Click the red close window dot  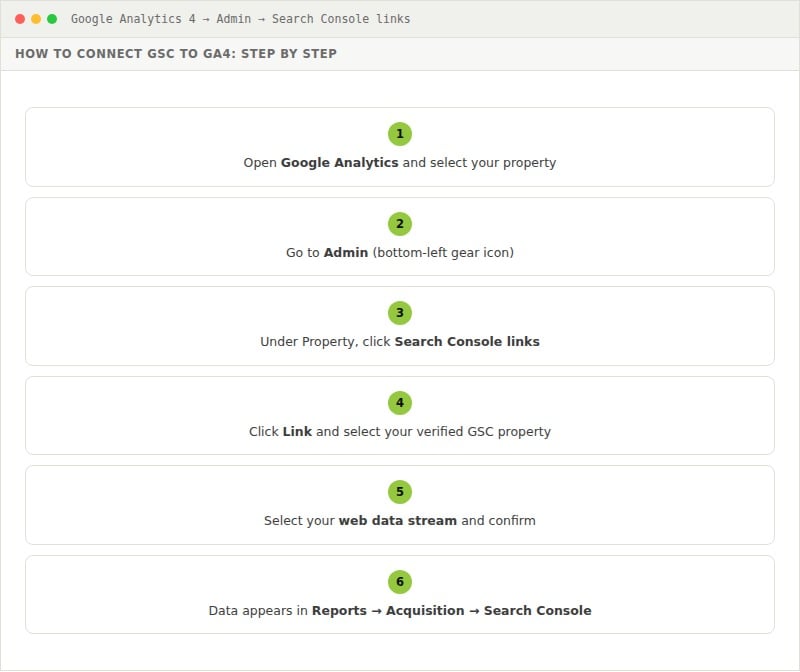20,19
